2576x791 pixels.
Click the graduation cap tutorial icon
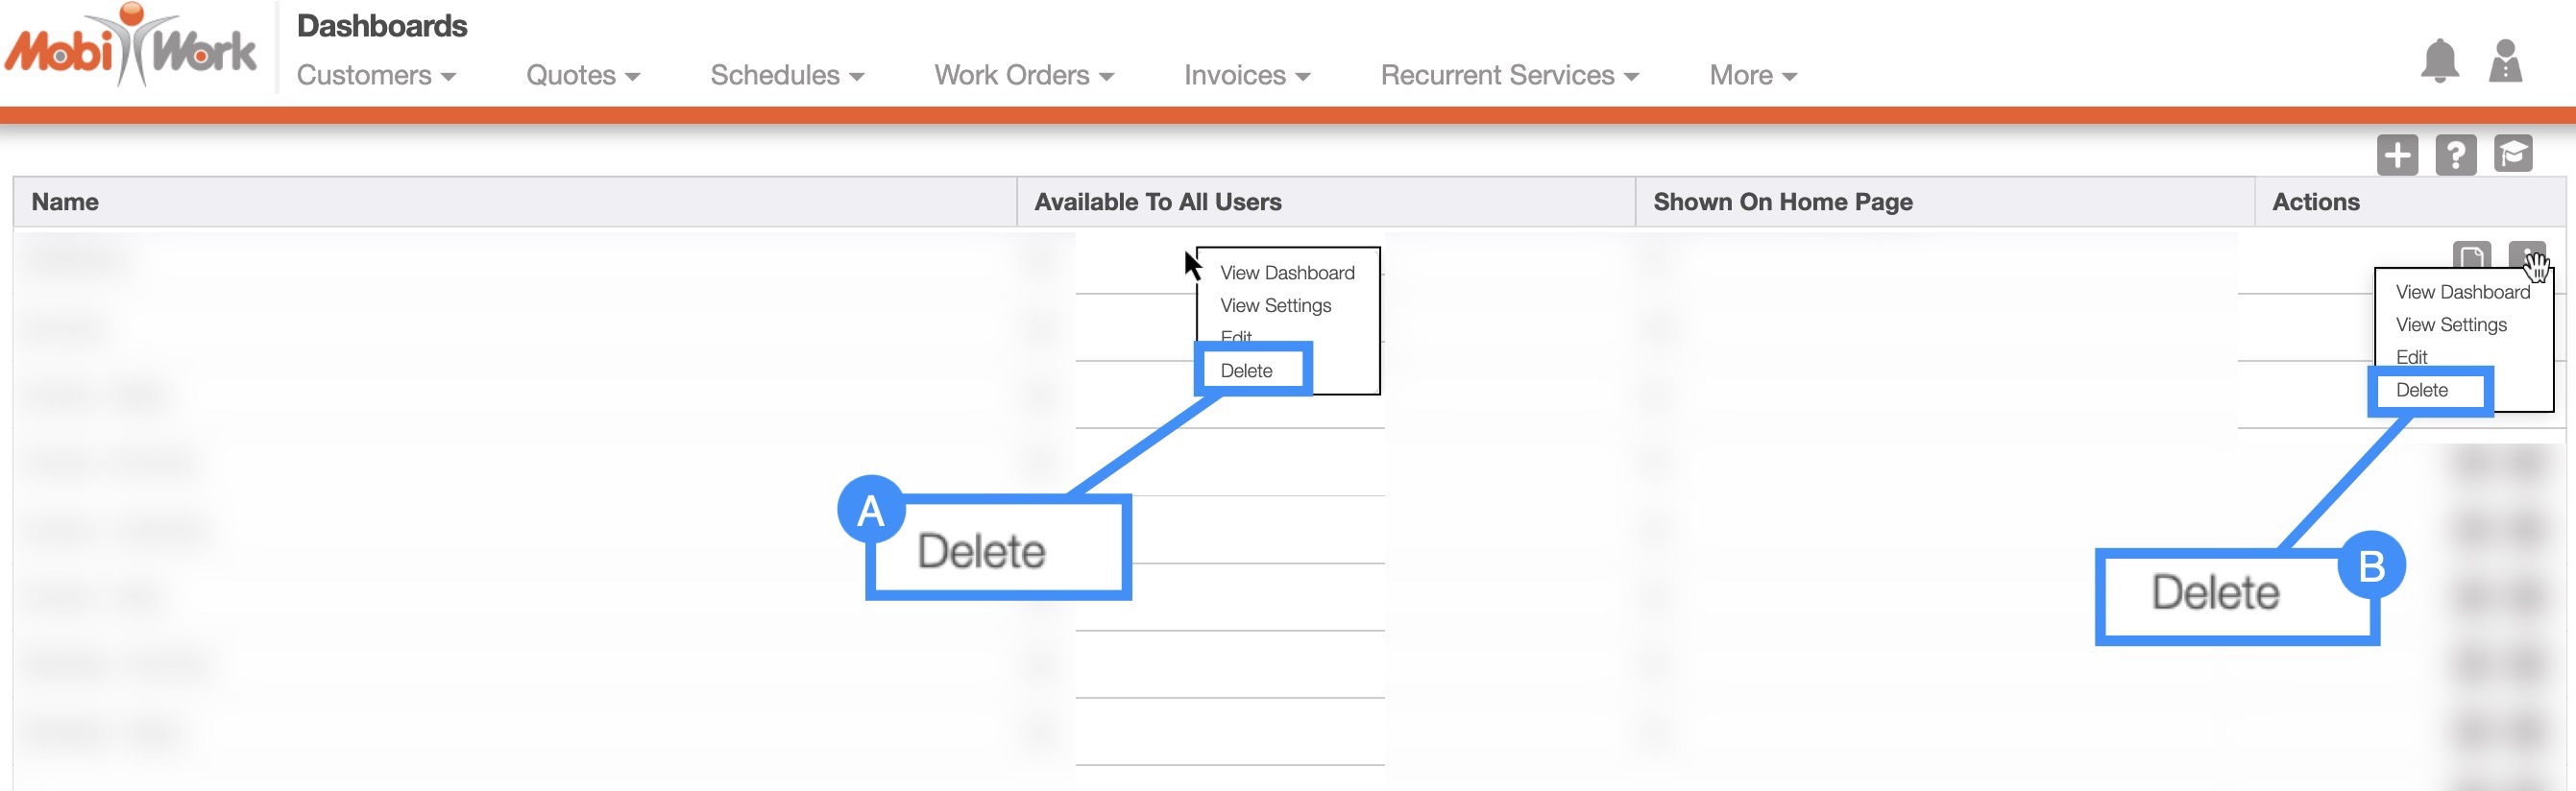pos(2513,154)
